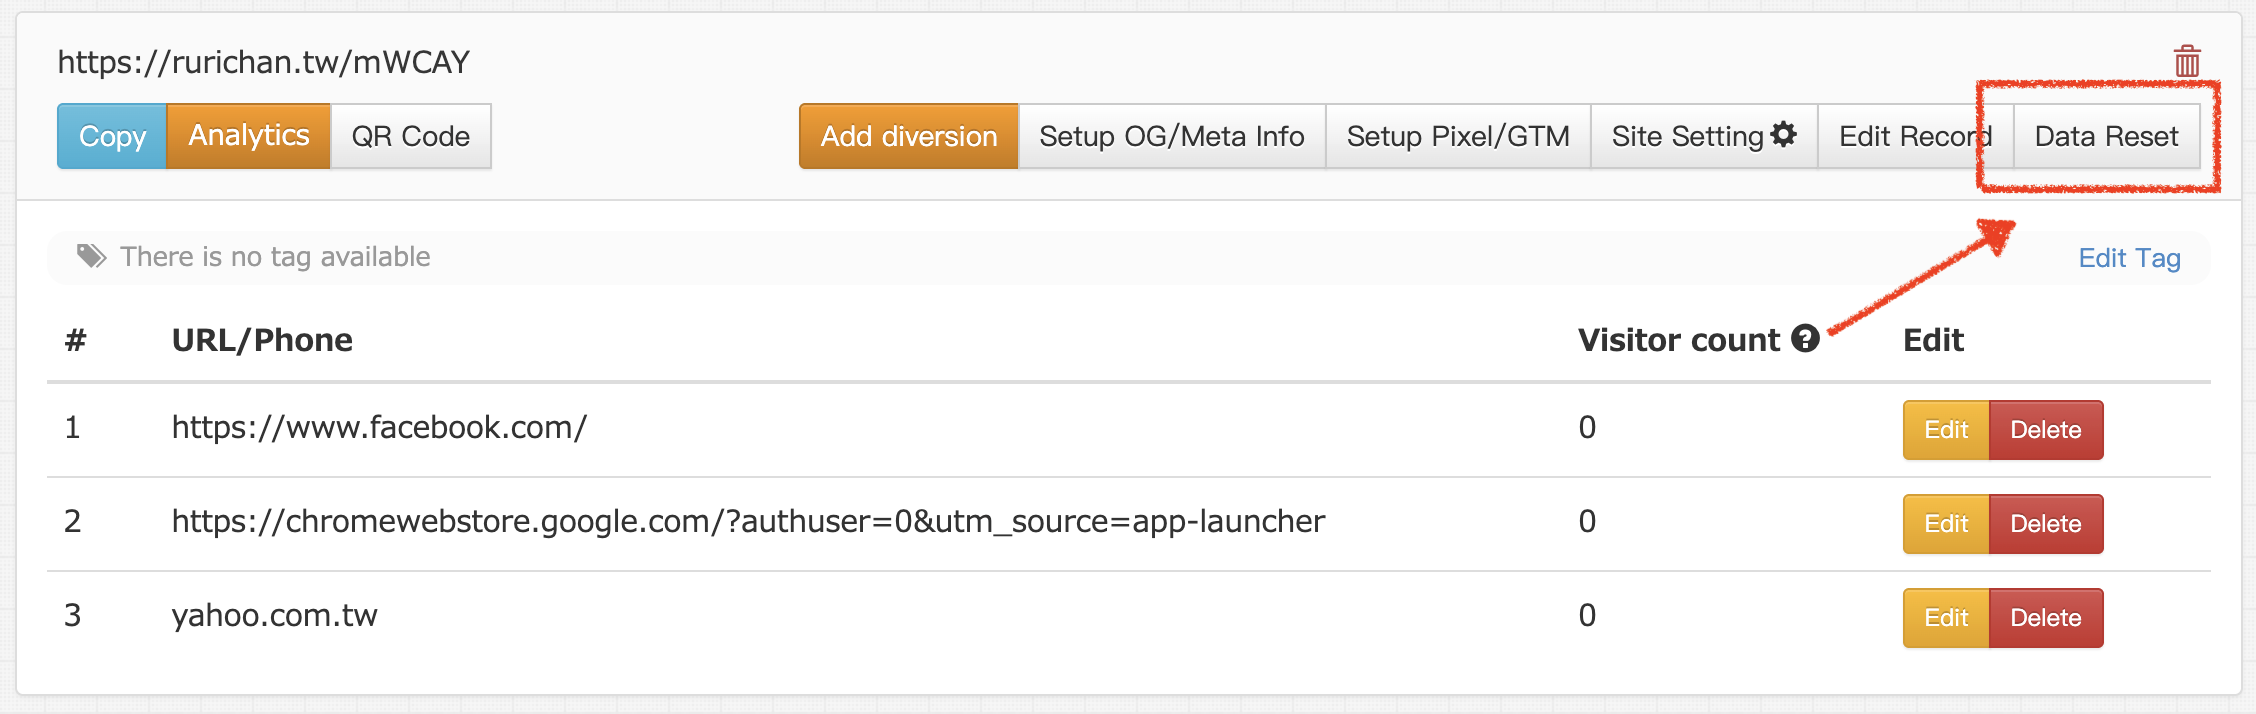The height and width of the screenshot is (714, 2256).
Task: Delete the facebook.com diversion row
Action: 2045,430
